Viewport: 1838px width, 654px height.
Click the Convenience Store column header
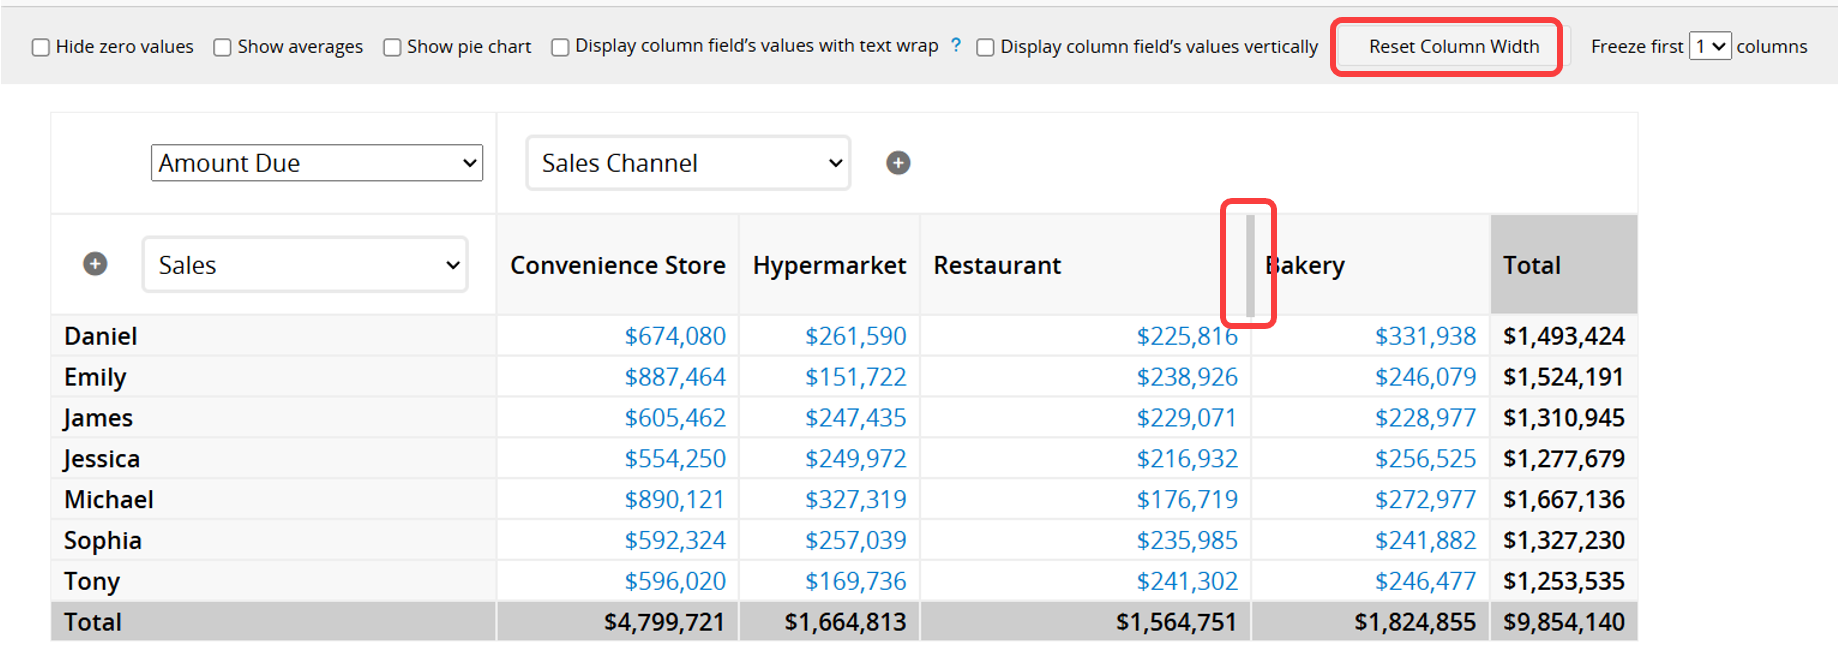(617, 265)
